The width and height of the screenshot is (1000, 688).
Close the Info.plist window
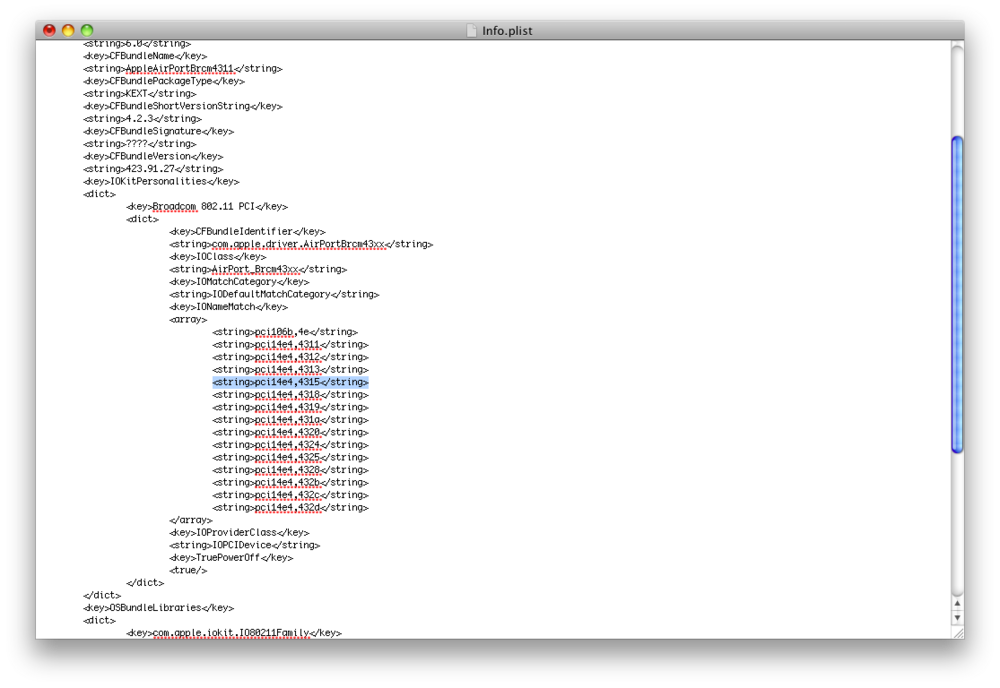point(49,31)
